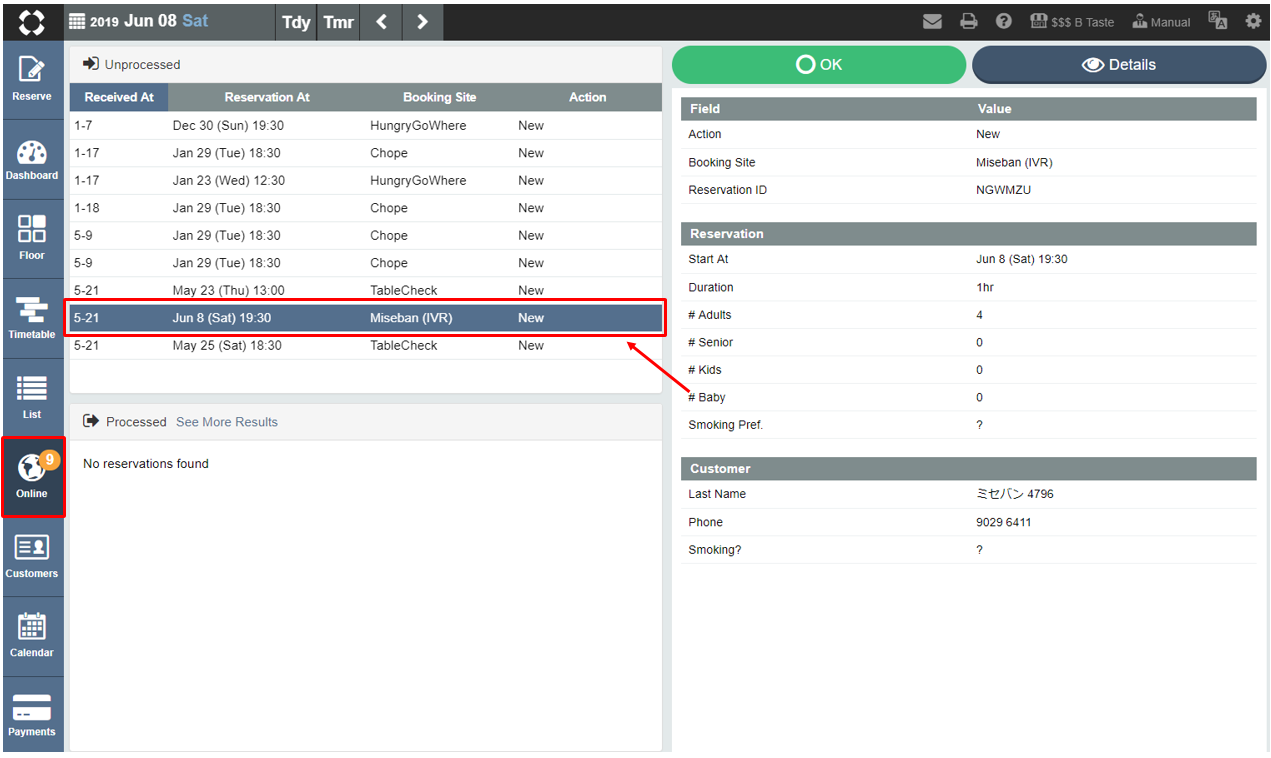Click the Duration value 1hr

pyautogui.click(x=985, y=287)
